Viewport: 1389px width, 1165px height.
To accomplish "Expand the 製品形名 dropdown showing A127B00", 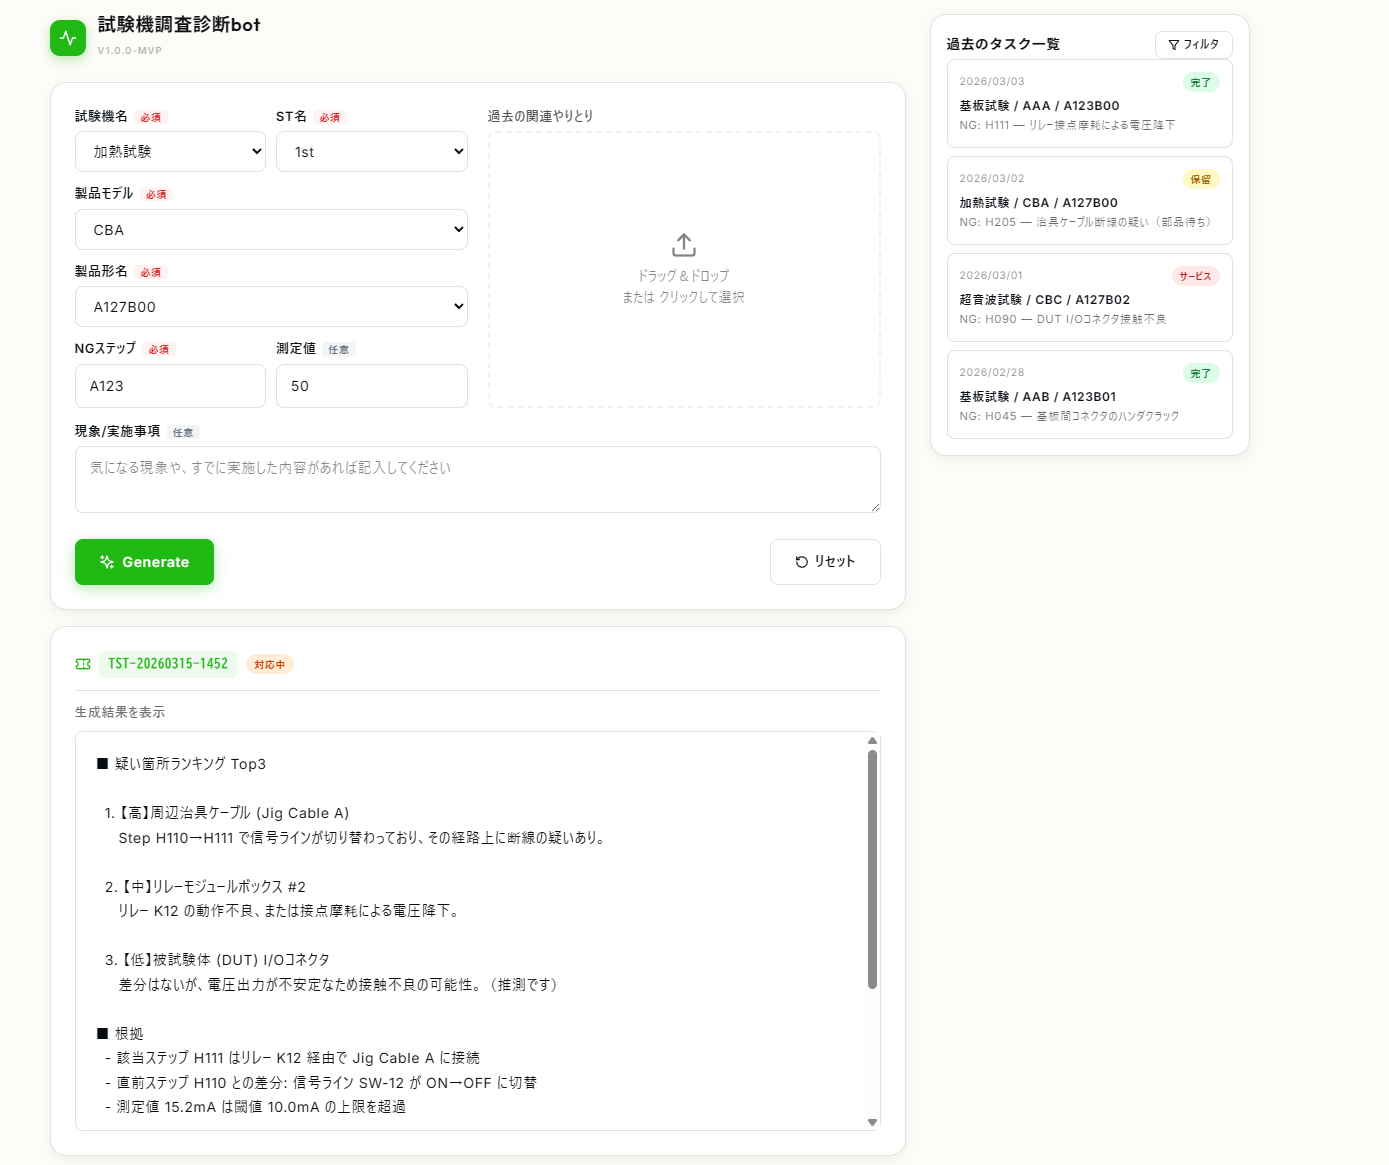I will coord(271,307).
